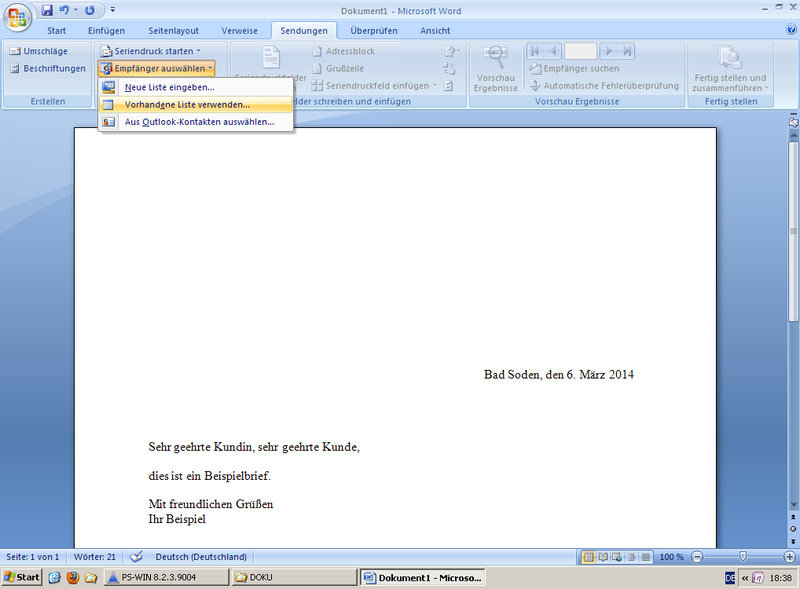This screenshot has width=800, height=589.
Task: Open the Windows Start button
Action: pos(21,577)
